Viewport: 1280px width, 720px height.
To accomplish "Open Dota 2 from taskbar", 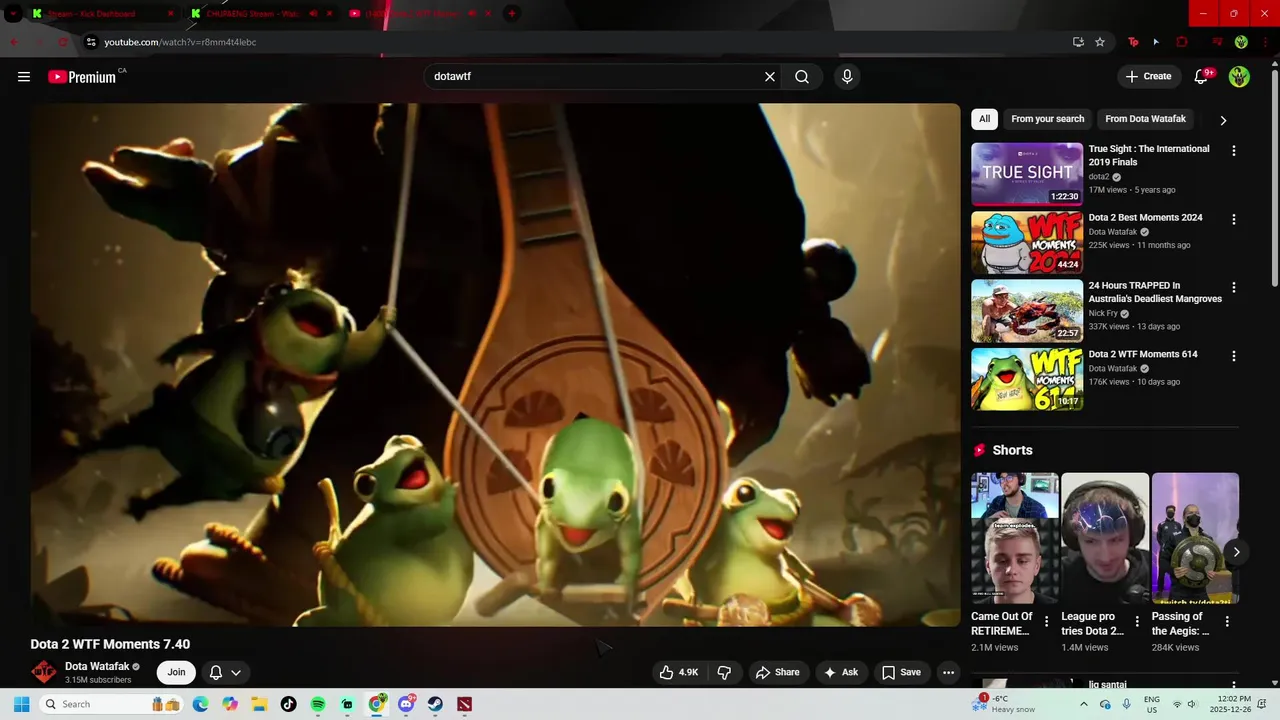I will click(x=465, y=704).
